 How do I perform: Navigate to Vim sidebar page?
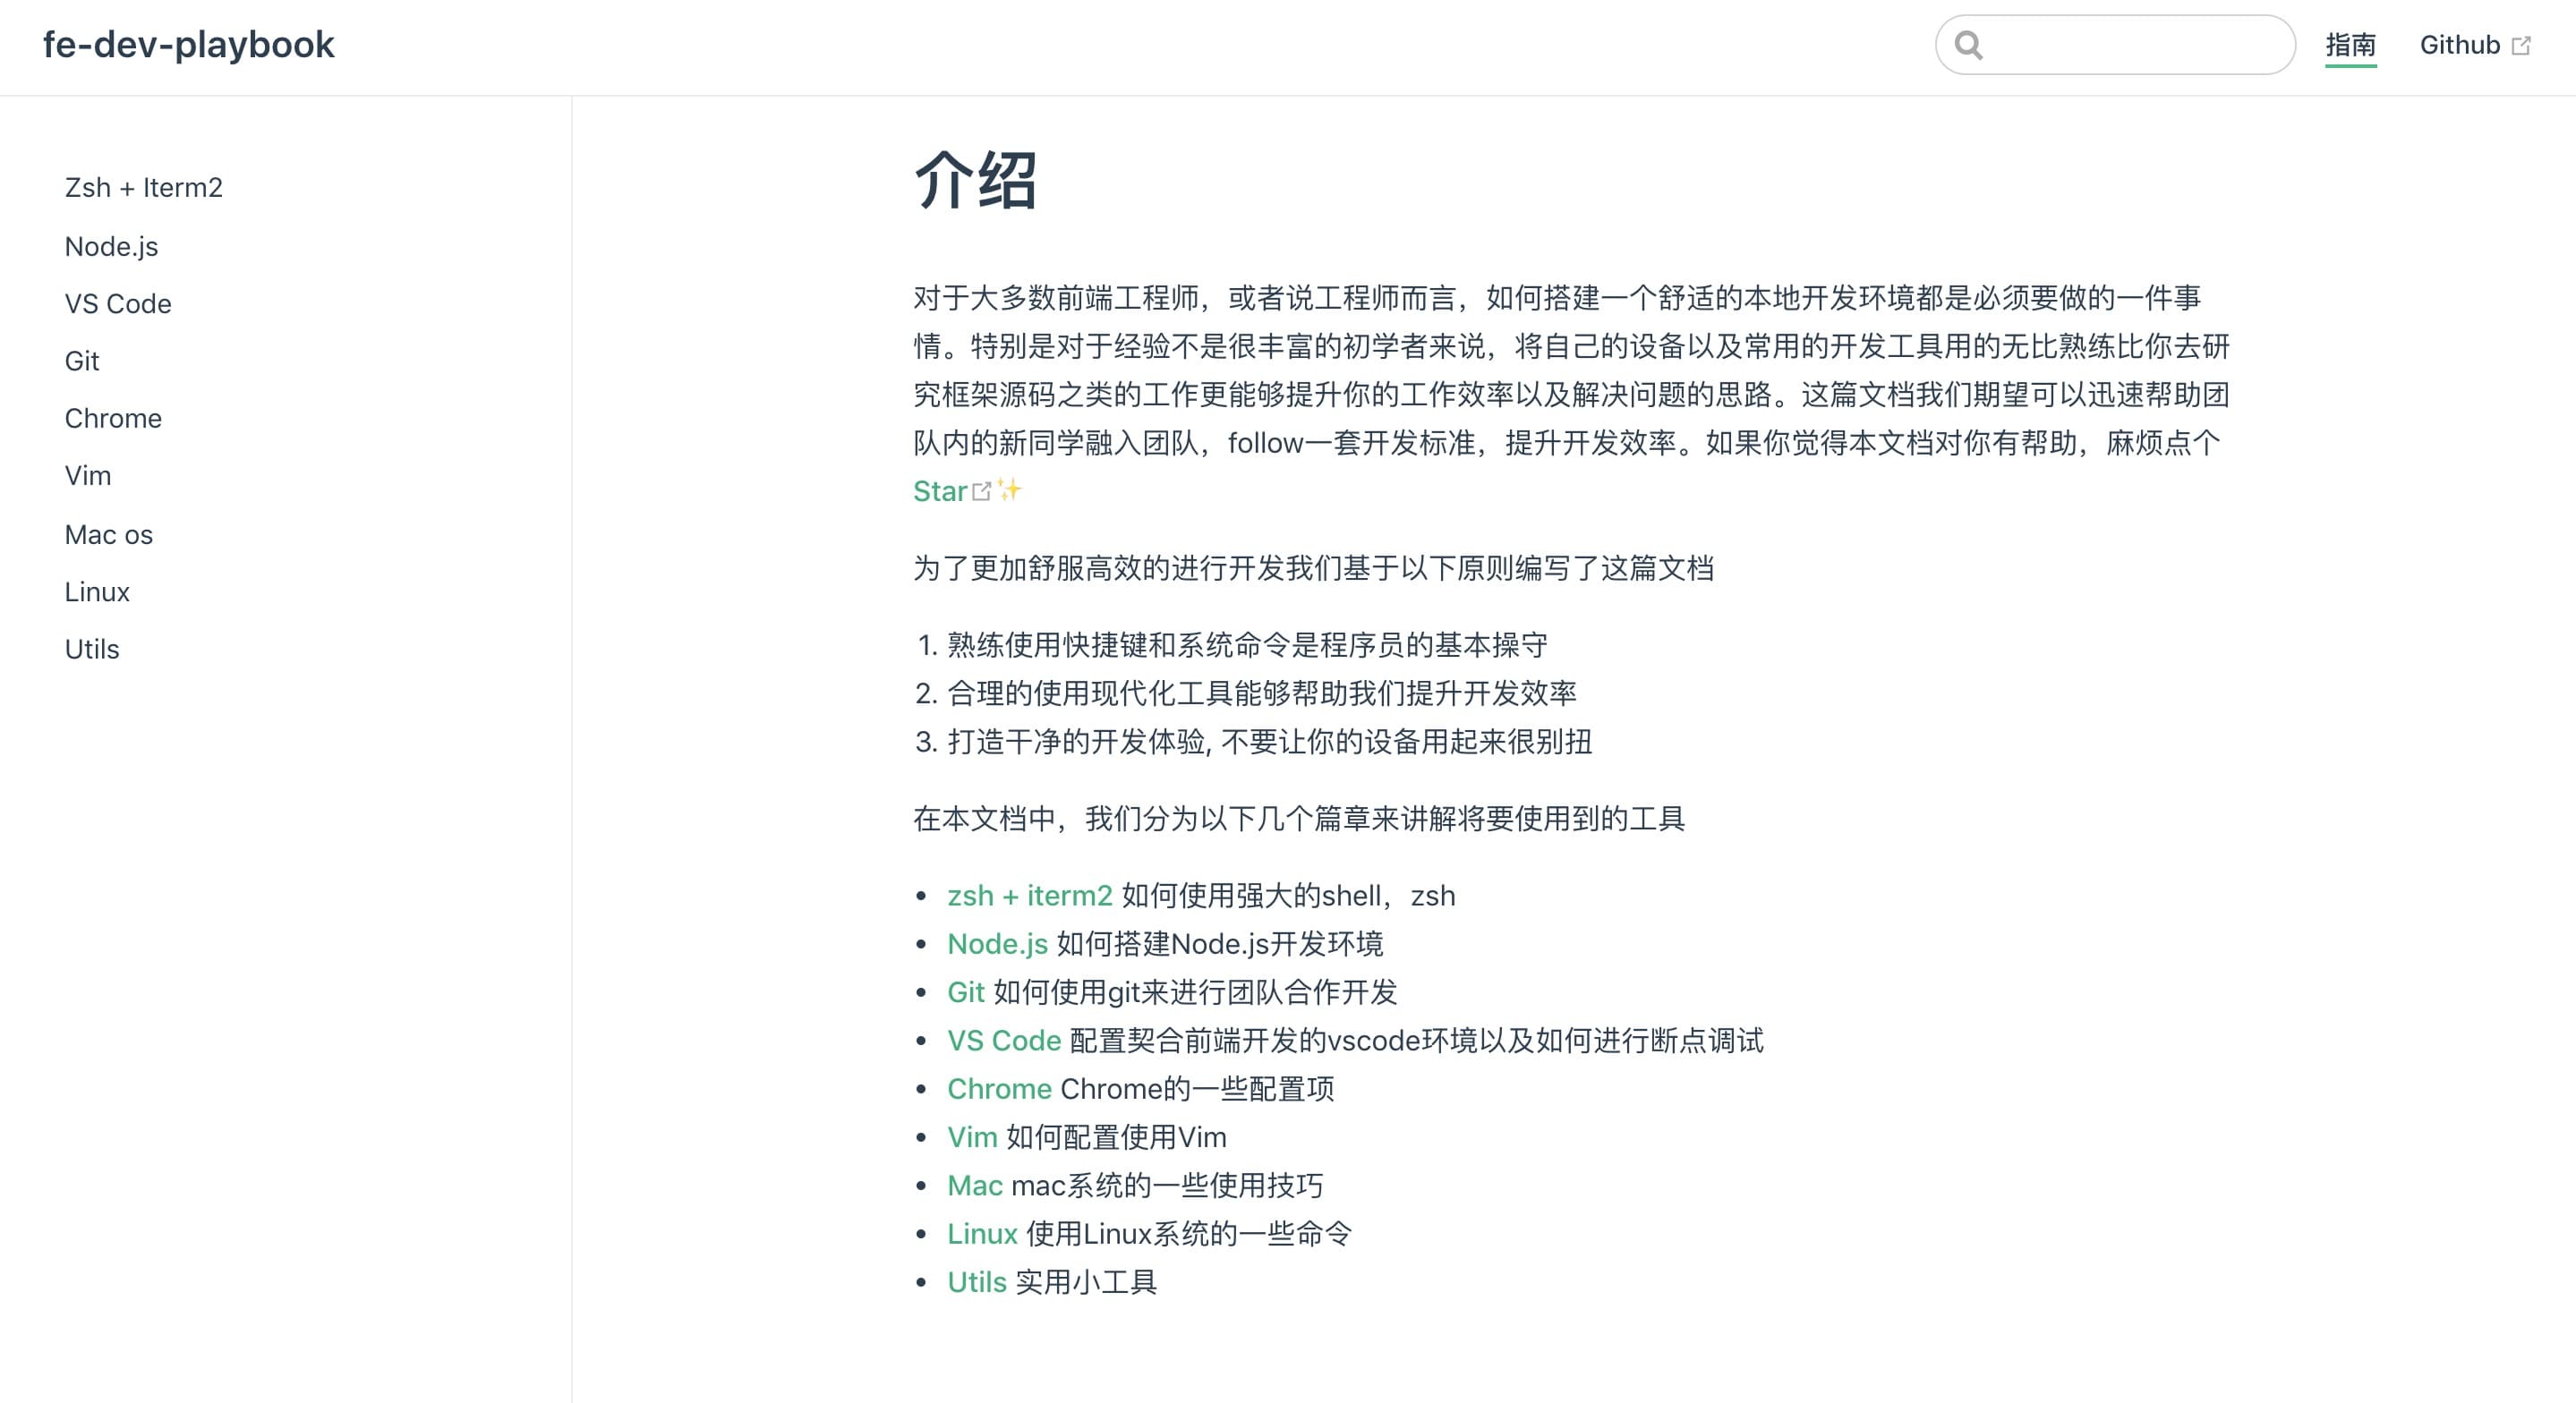pos(88,476)
